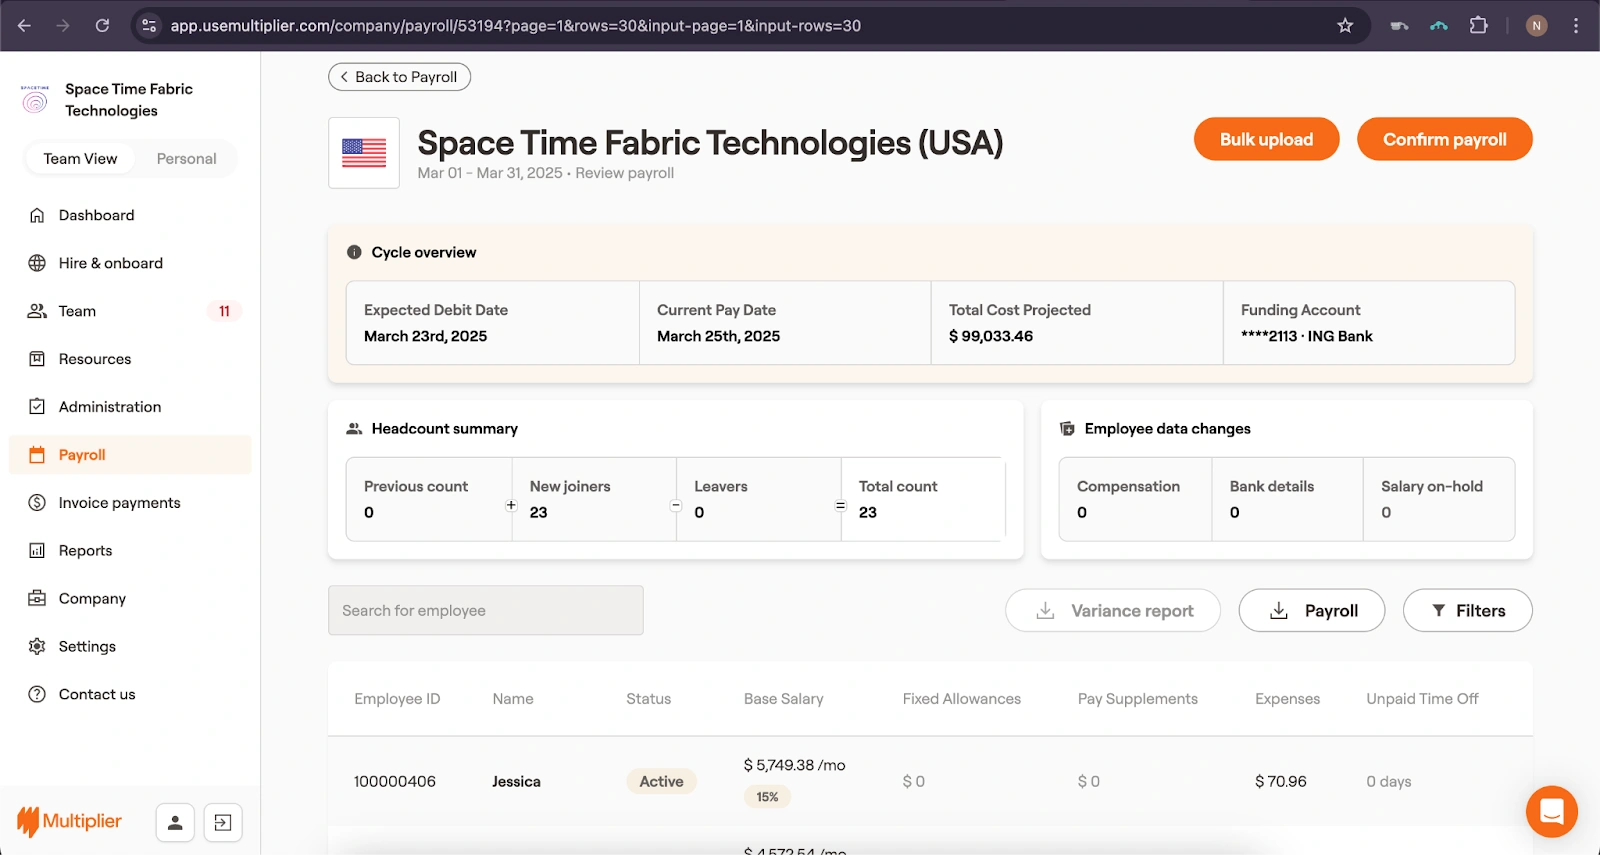Click the Hire & onboard globe icon
The image size is (1600, 855).
37,263
